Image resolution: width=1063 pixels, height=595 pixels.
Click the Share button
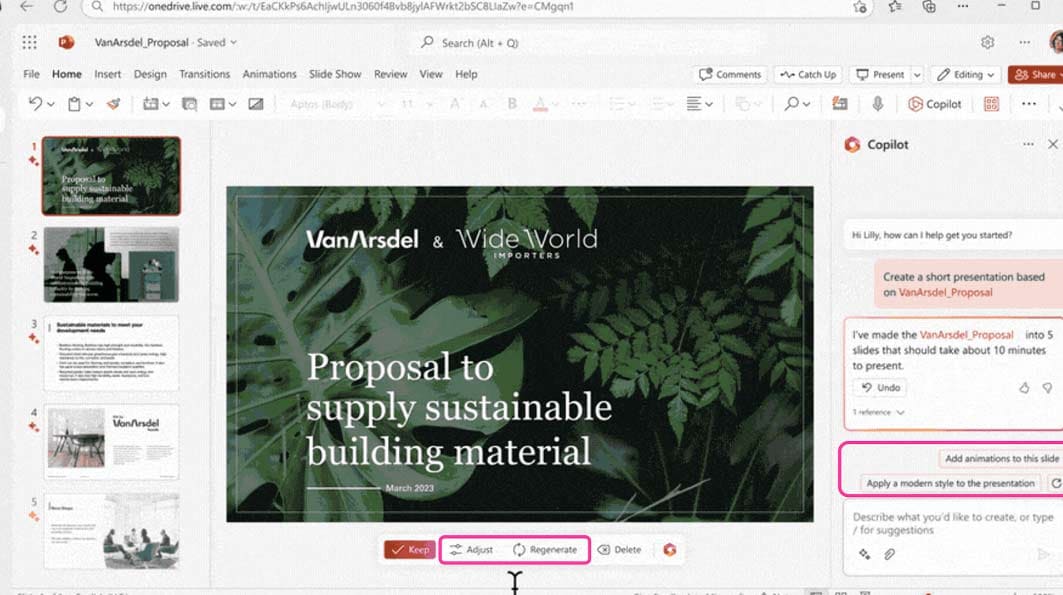1035,75
